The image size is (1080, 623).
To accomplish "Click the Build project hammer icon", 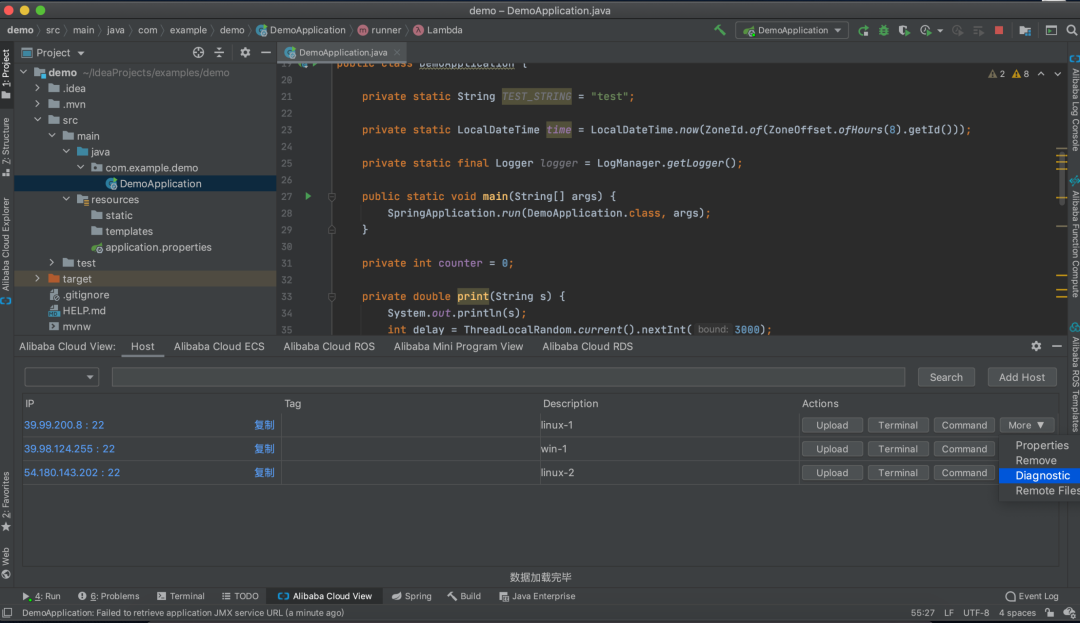I will pyautogui.click(x=719, y=30).
